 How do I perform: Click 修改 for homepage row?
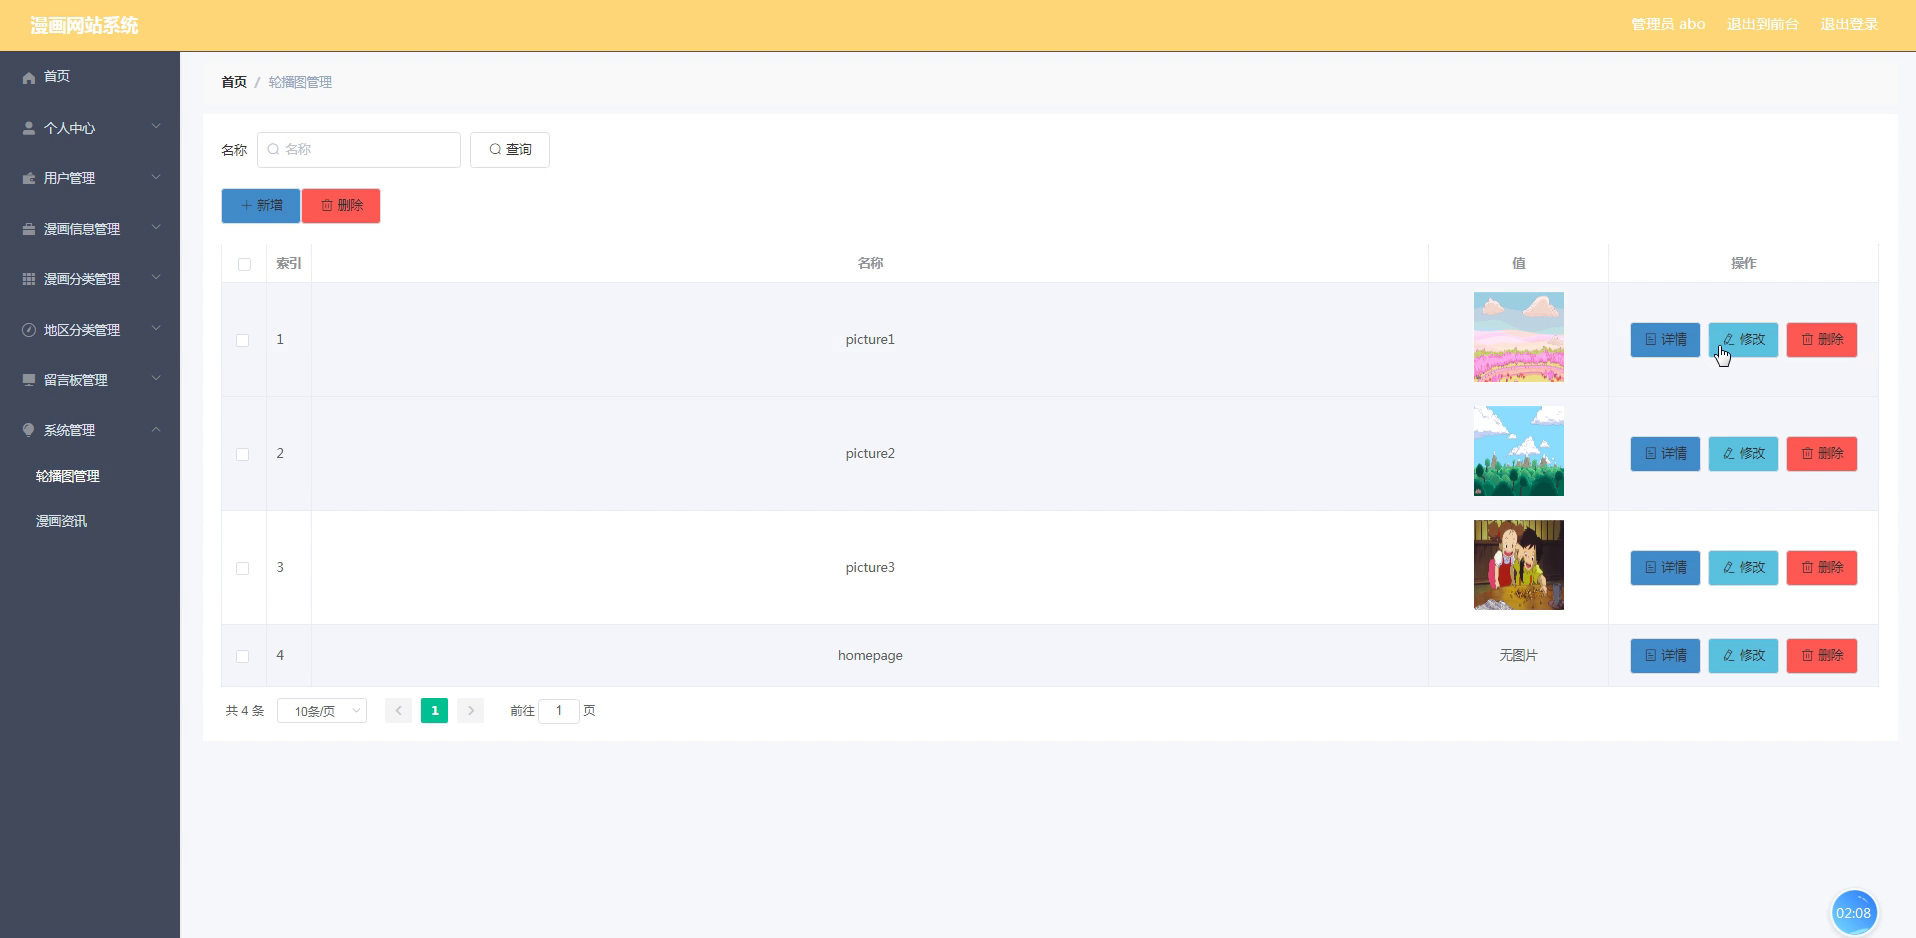tap(1743, 656)
